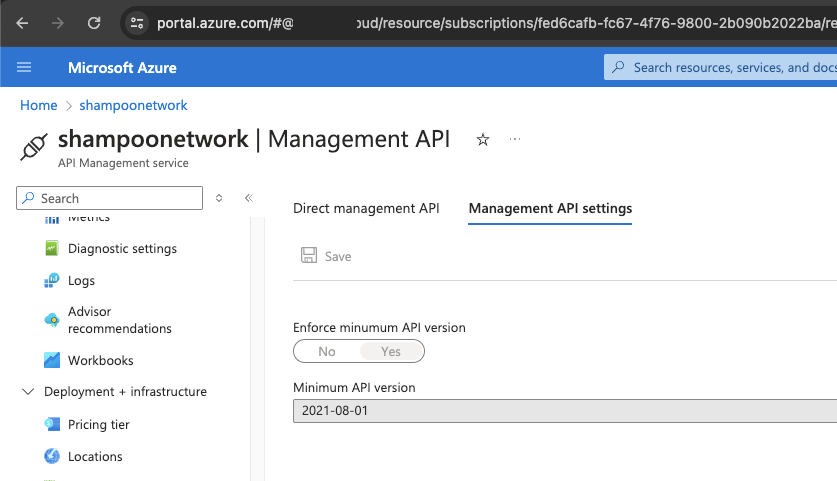
Task: Click the Save floppy disk icon
Action: (x=309, y=256)
